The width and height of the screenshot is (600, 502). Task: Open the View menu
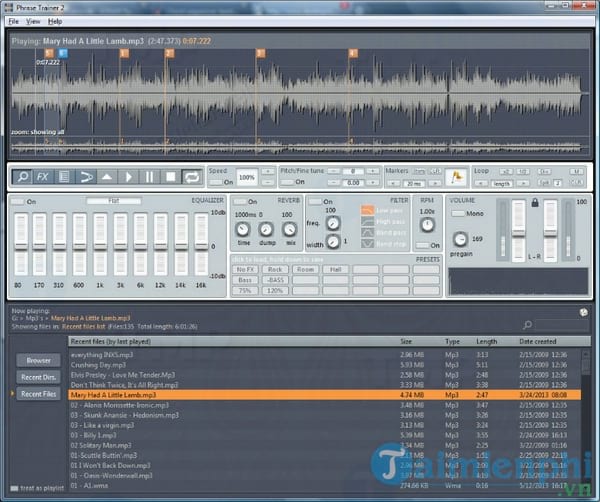[x=34, y=20]
